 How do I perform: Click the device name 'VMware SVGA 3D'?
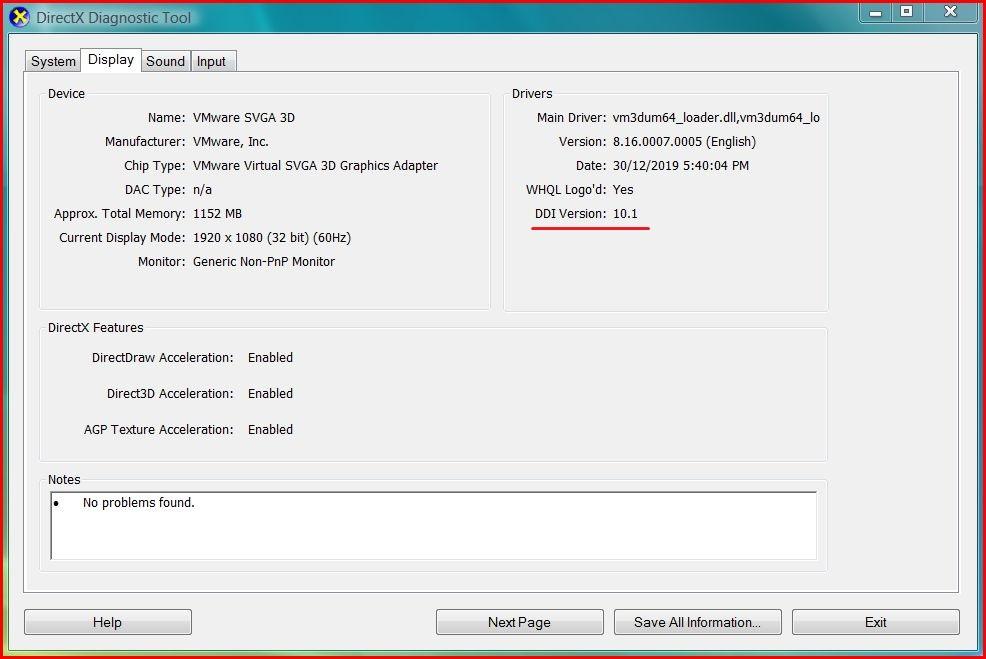244,118
